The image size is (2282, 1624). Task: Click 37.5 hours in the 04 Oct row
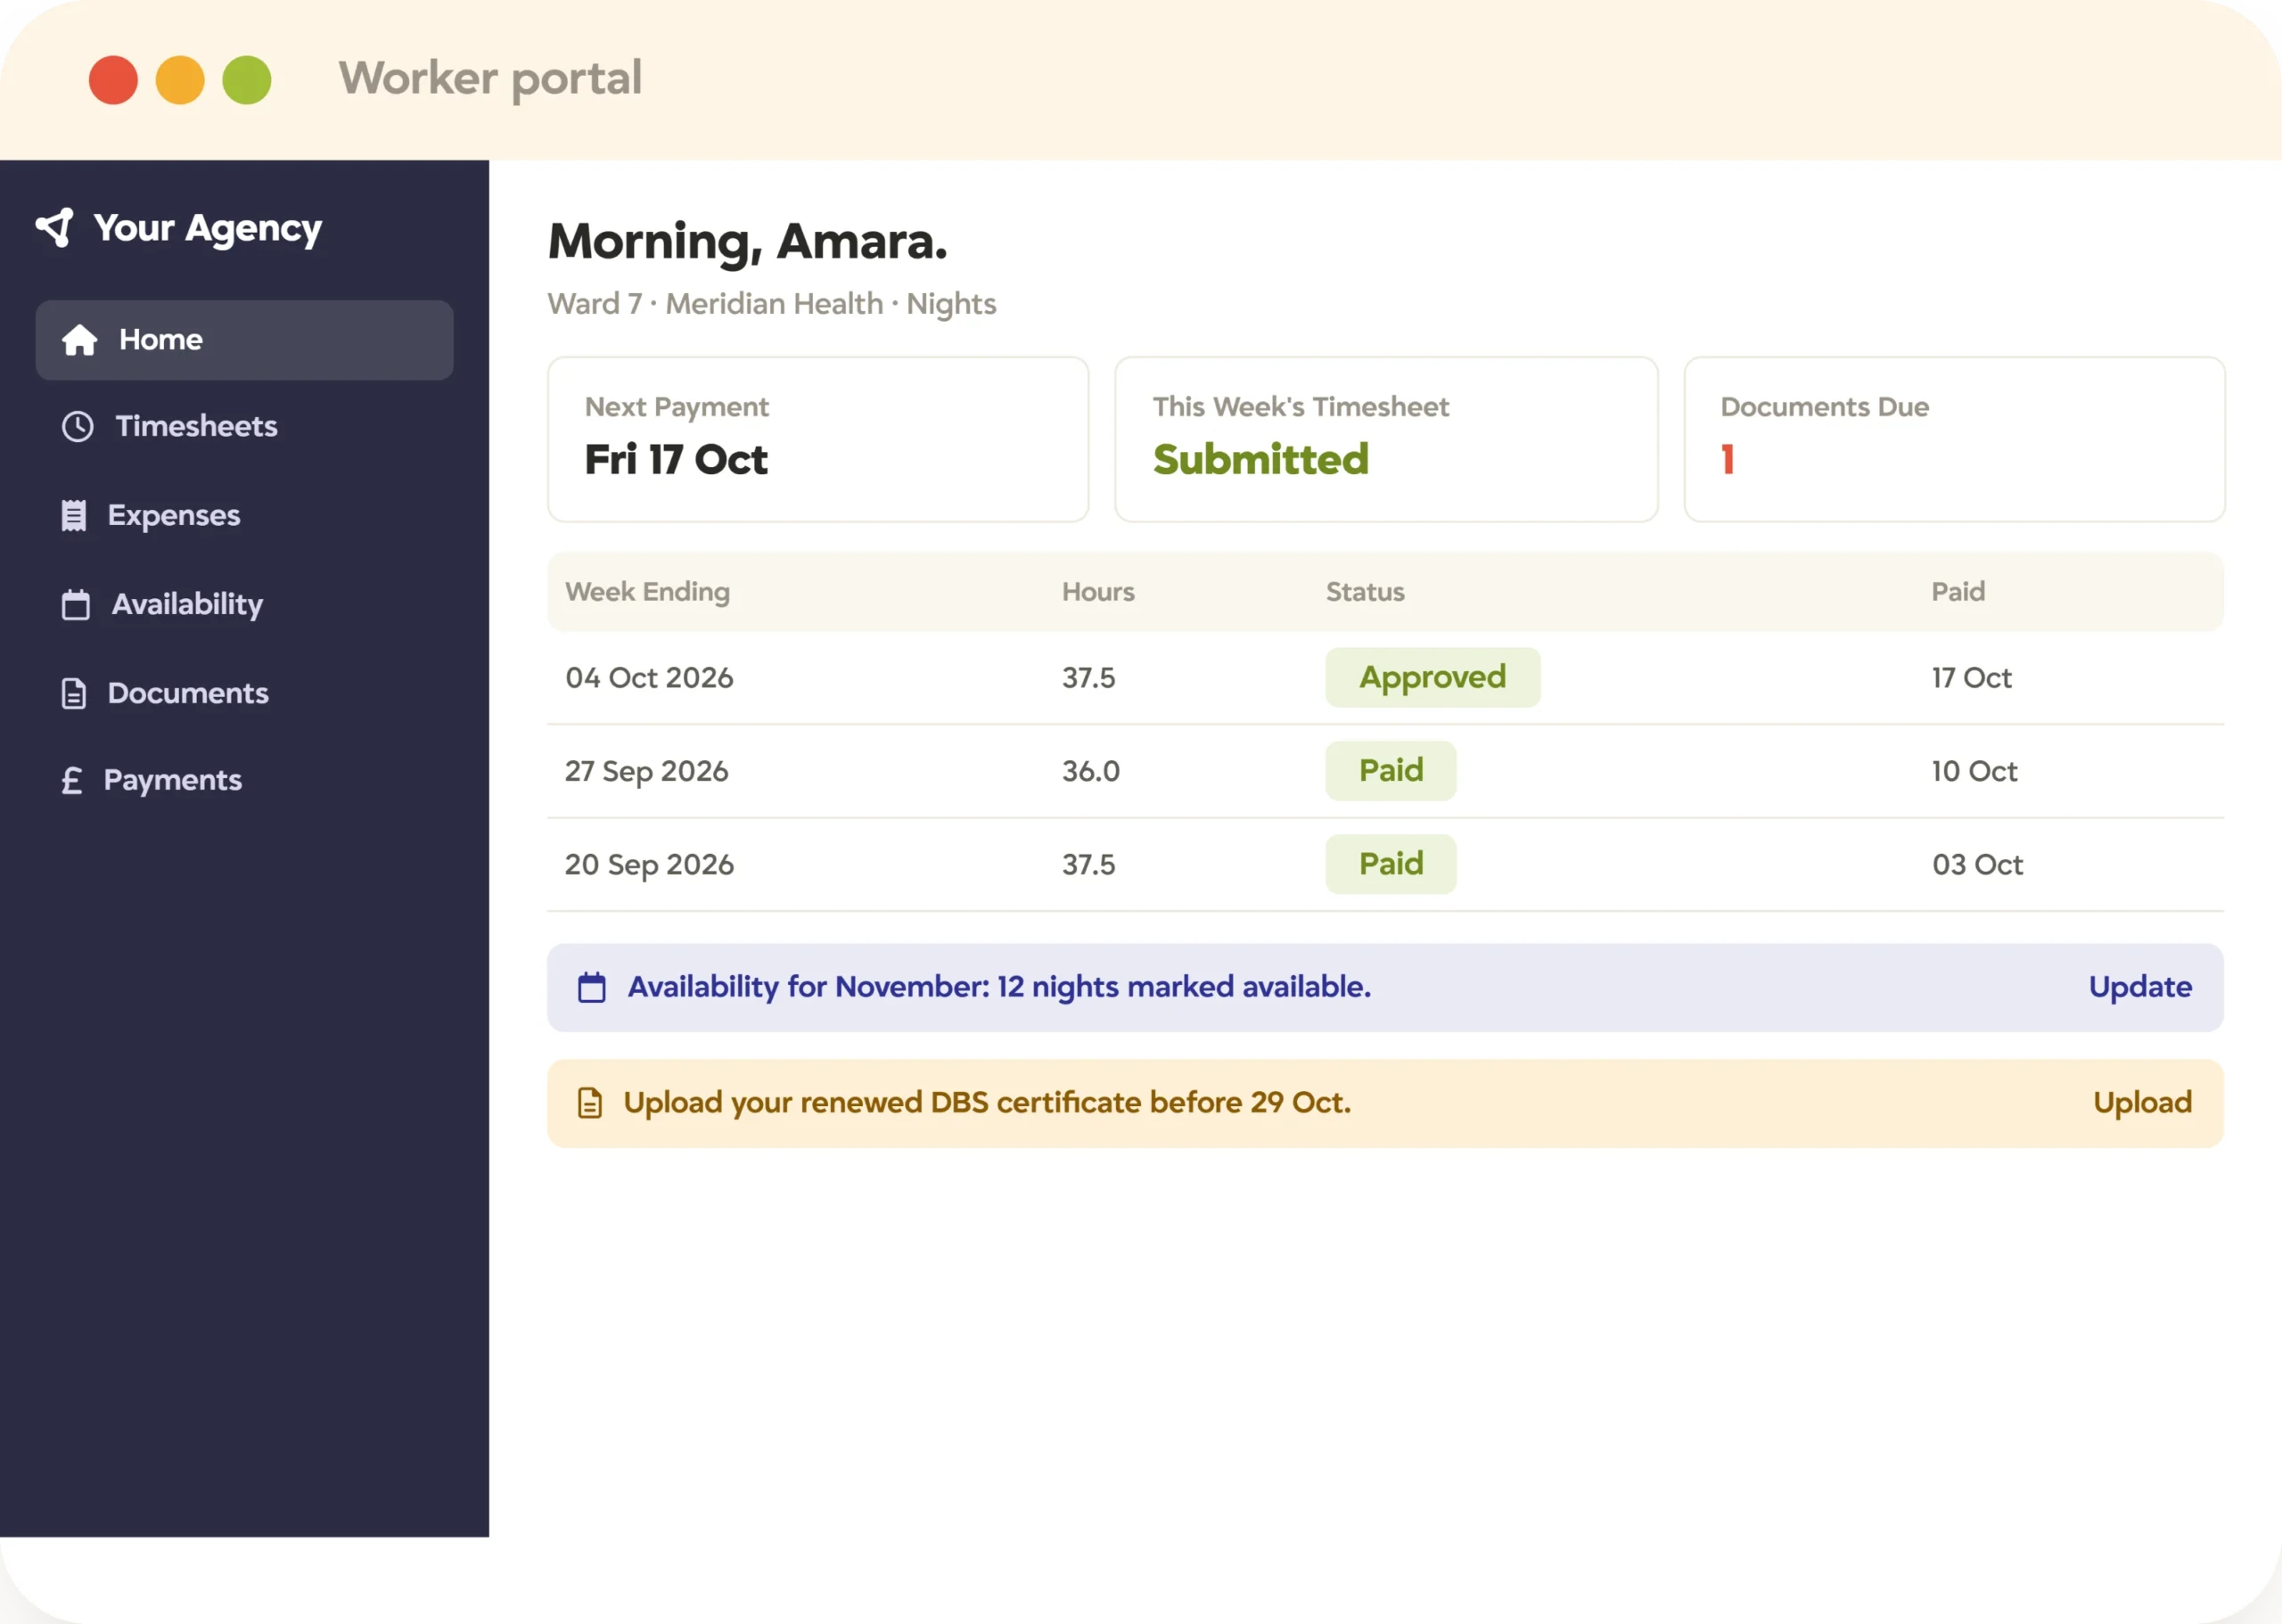click(x=1089, y=678)
